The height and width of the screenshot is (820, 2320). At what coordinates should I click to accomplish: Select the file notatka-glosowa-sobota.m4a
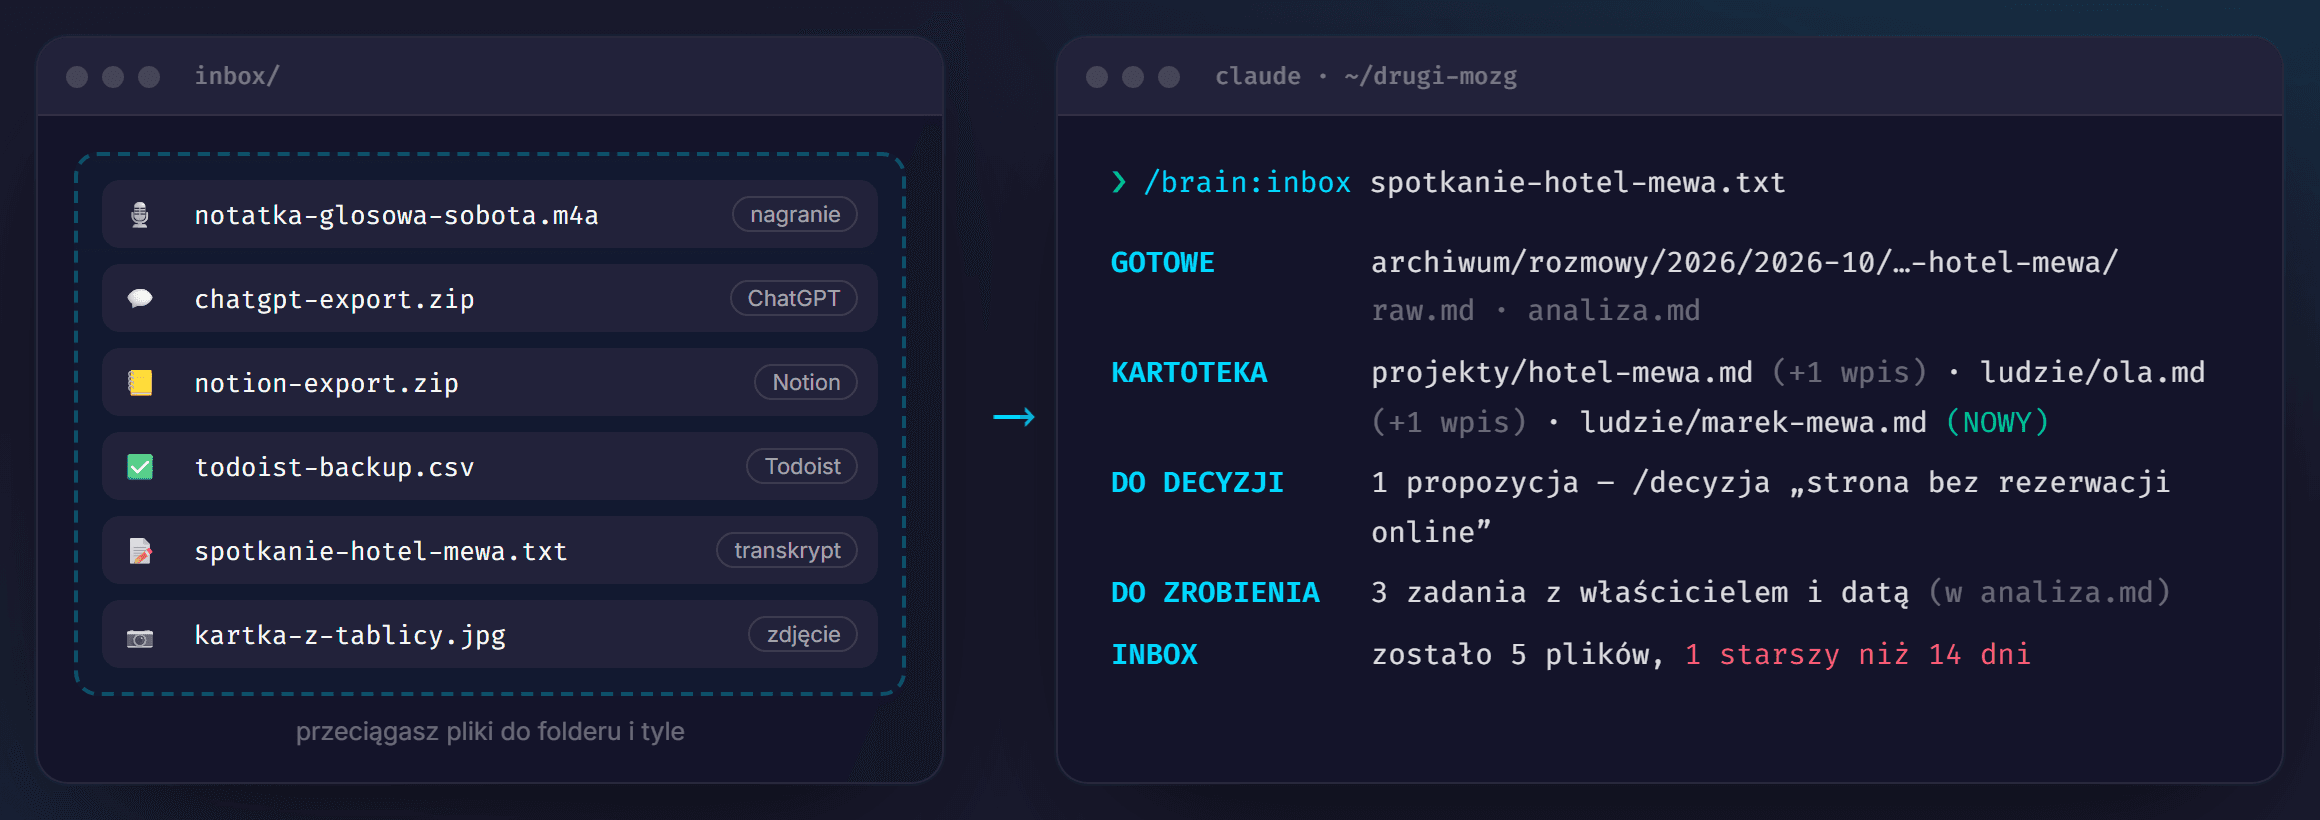pyautogui.click(x=490, y=215)
